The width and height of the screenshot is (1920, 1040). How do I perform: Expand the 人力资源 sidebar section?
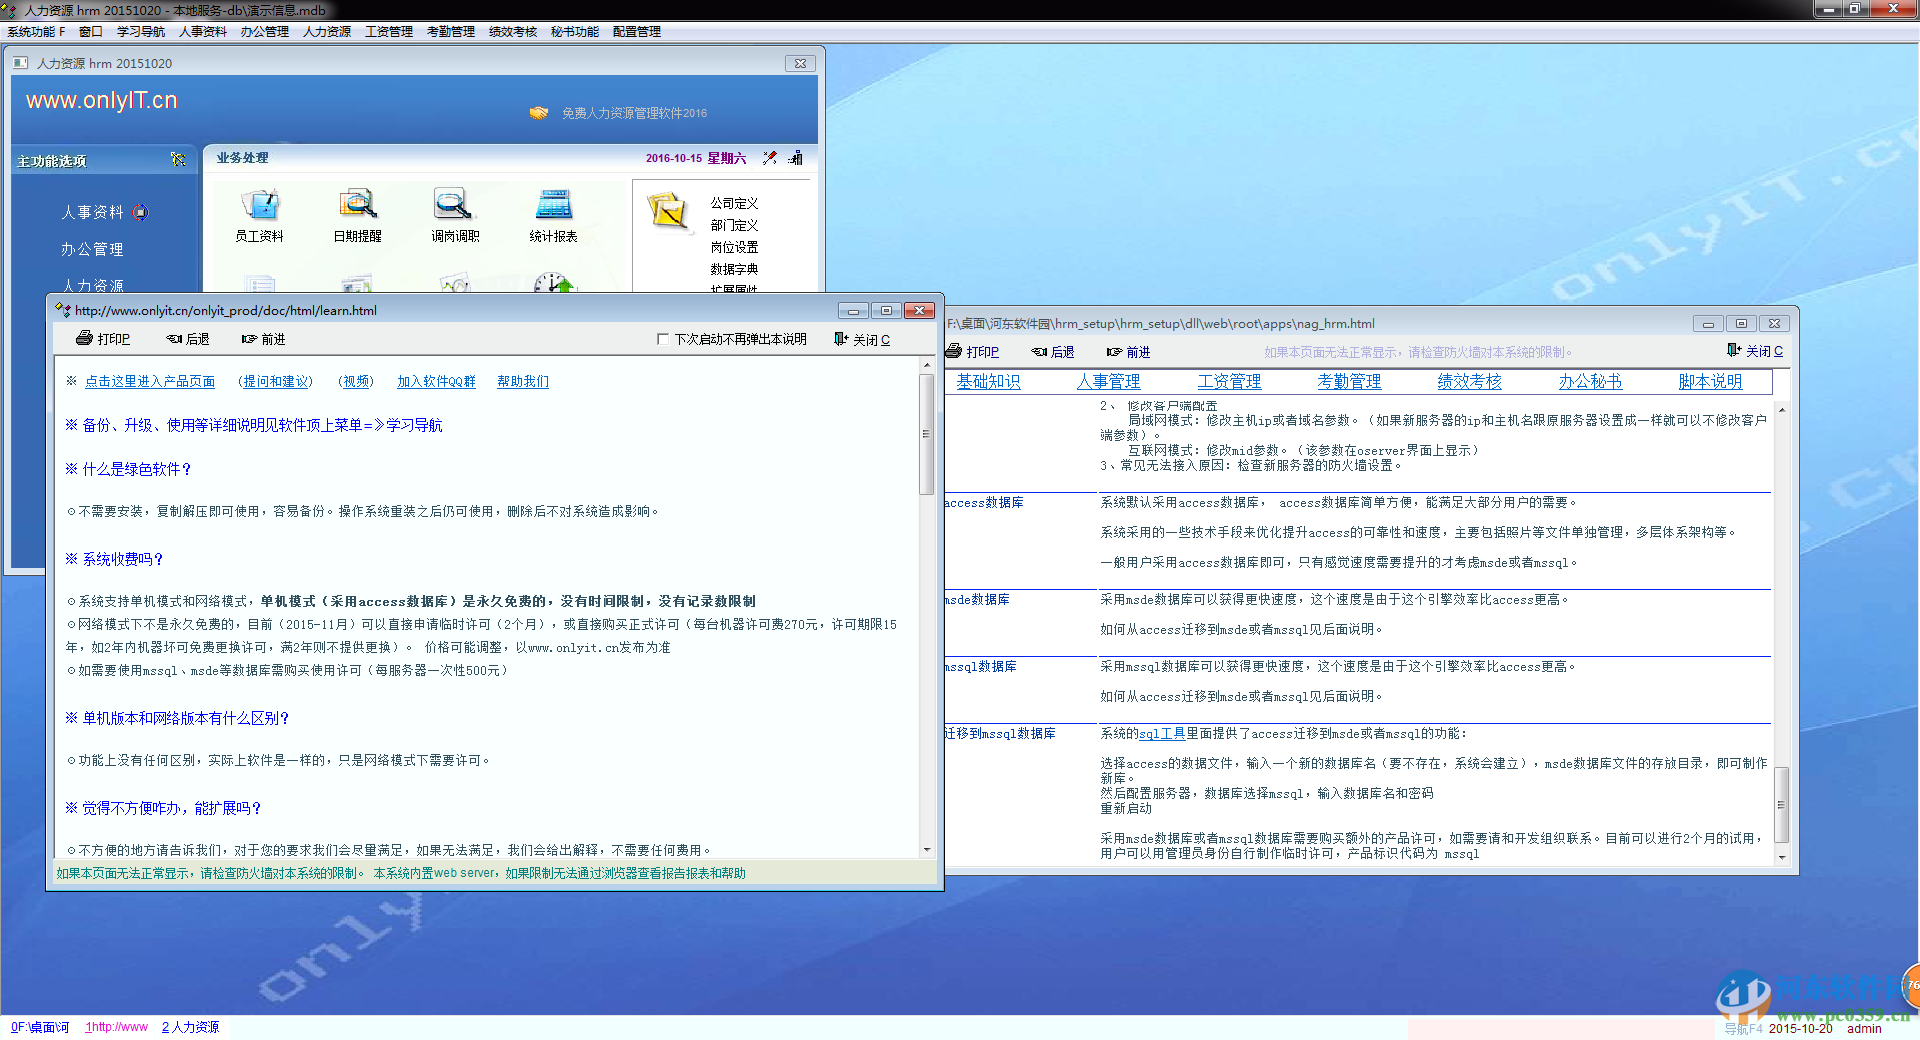point(92,286)
